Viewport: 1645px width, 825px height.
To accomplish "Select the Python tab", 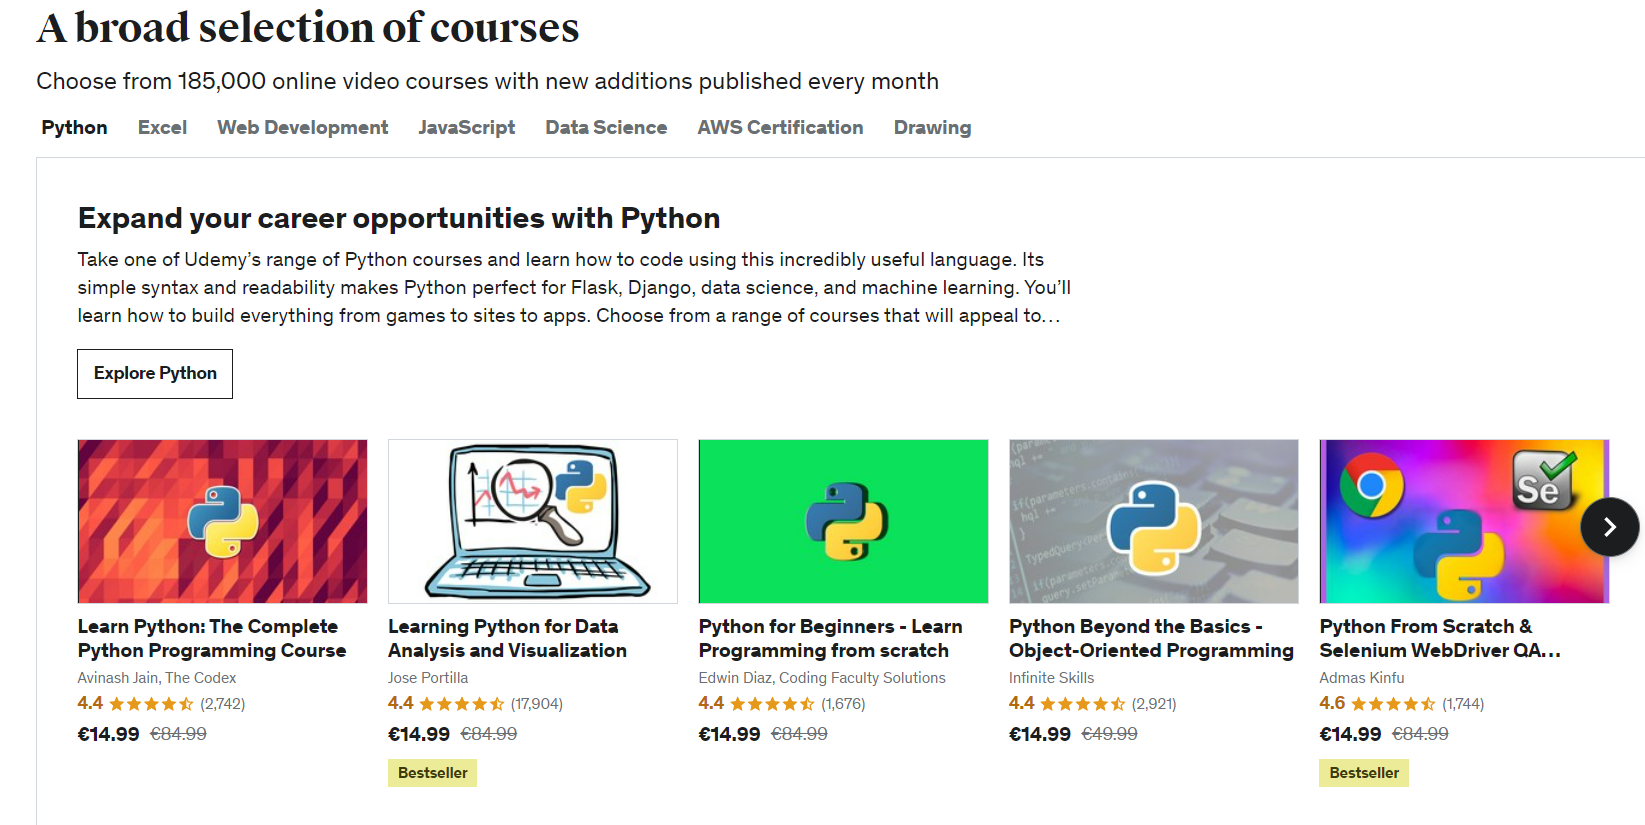I will [x=74, y=127].
